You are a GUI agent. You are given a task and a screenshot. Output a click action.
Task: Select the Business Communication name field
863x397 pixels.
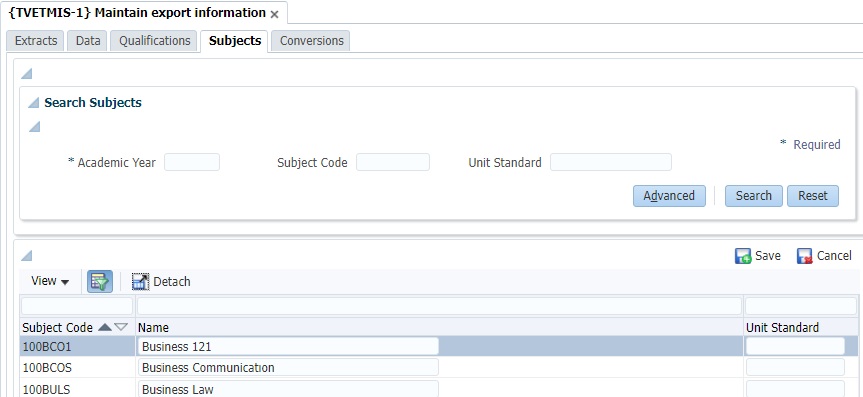pyautogui.click(x=288, y=367)
